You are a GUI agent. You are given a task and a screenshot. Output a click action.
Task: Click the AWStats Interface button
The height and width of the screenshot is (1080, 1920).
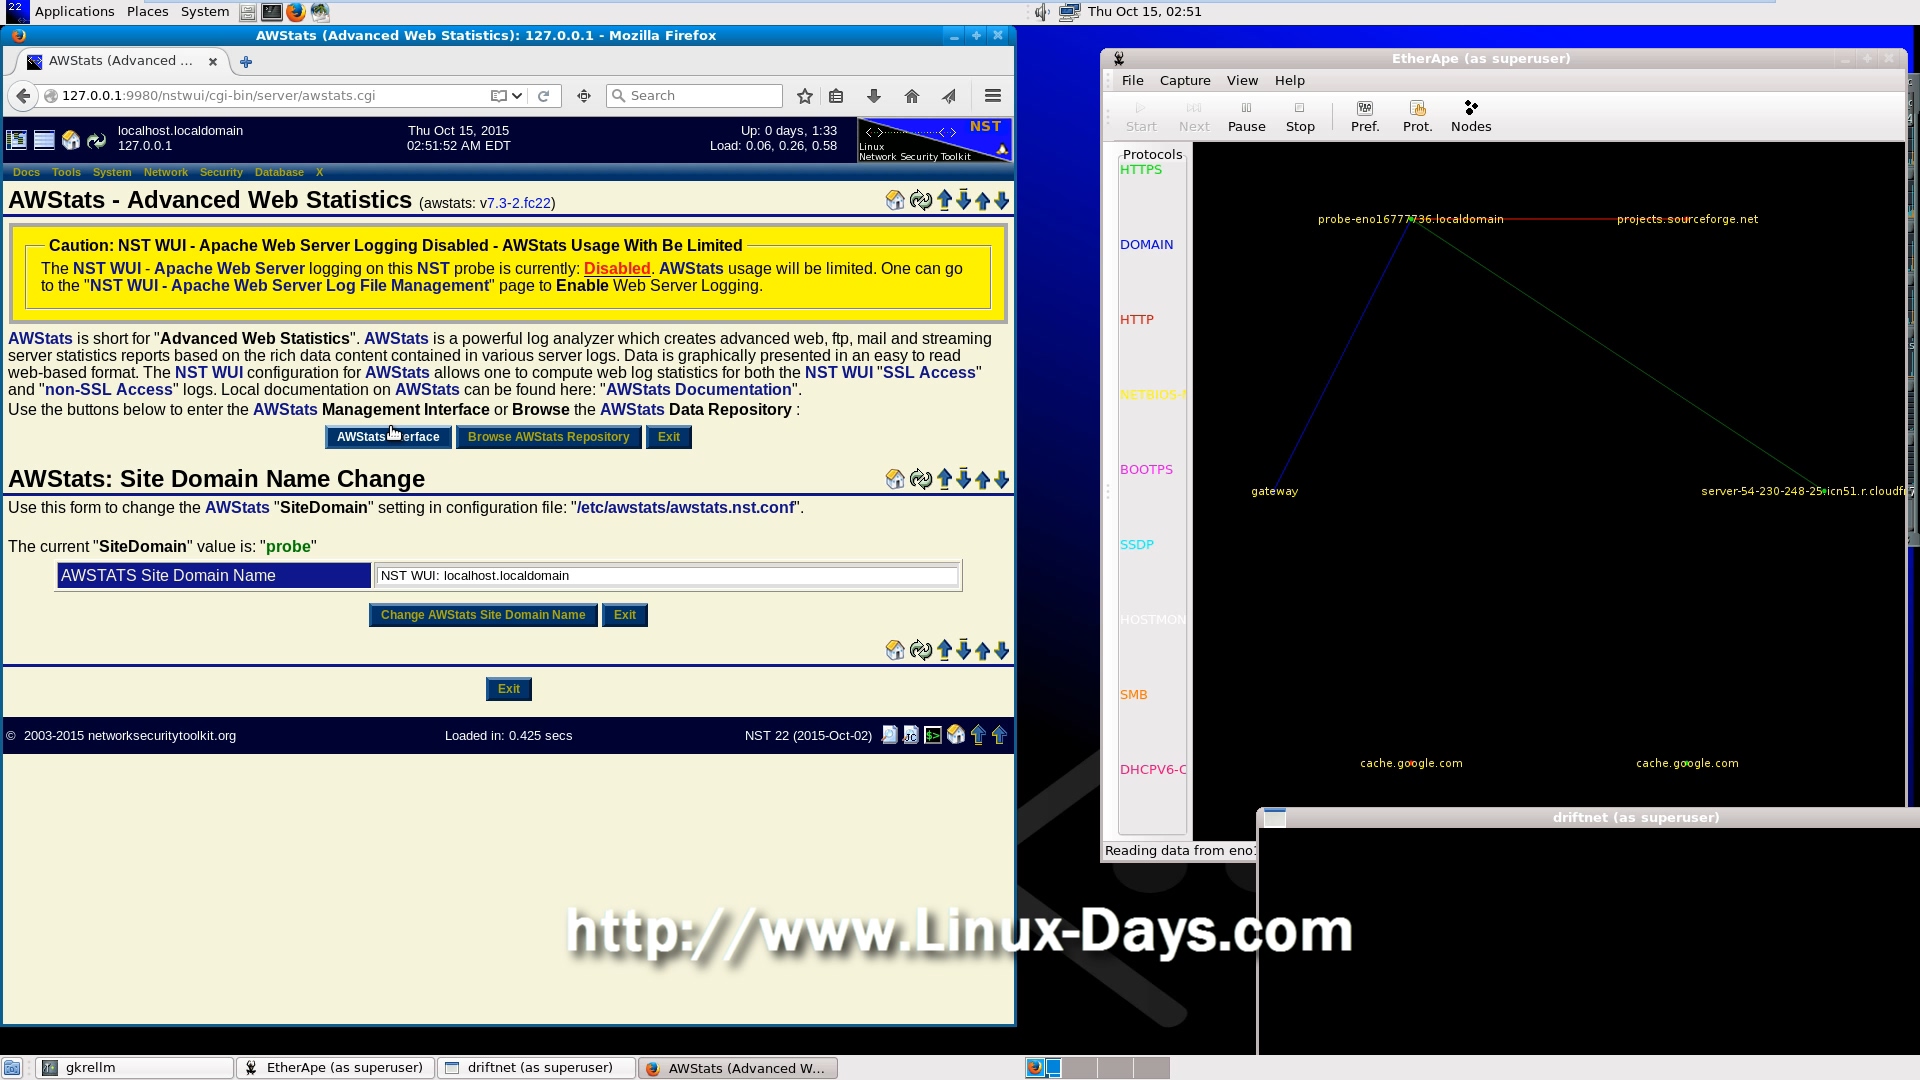(x=388, y=437)
